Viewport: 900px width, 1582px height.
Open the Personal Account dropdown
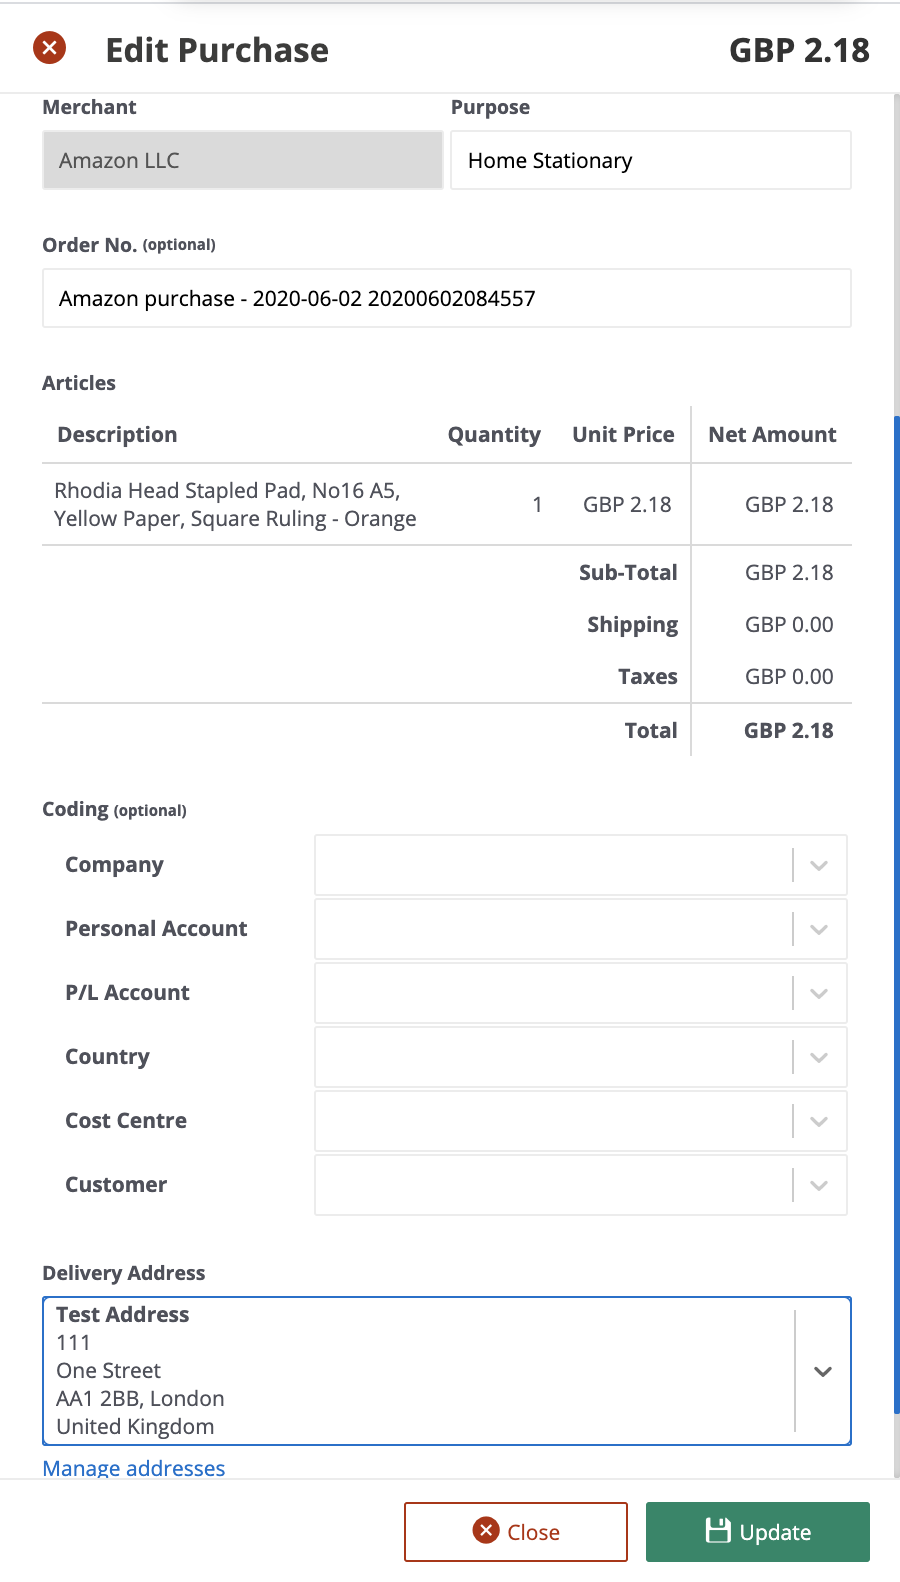click(818, 928)
